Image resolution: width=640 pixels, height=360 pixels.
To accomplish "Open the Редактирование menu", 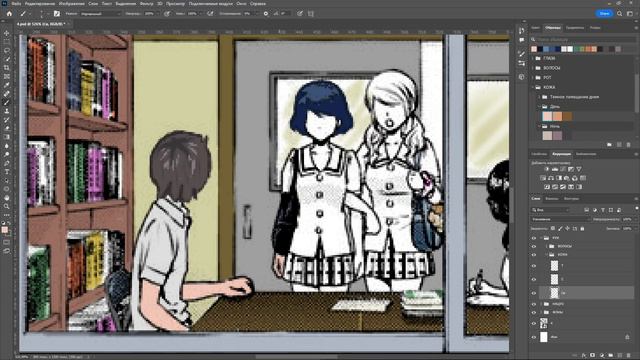I will coord(40,3).
